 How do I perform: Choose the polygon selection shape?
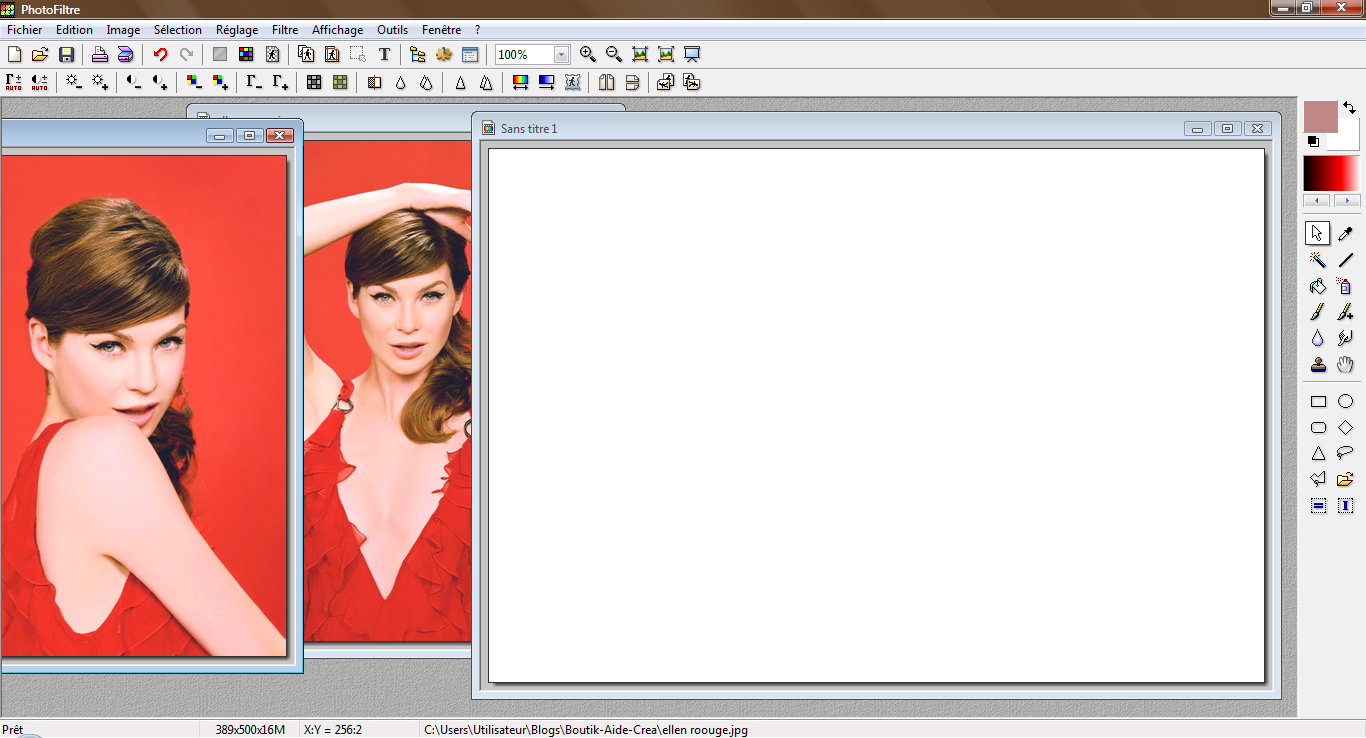click(1318, 480)
